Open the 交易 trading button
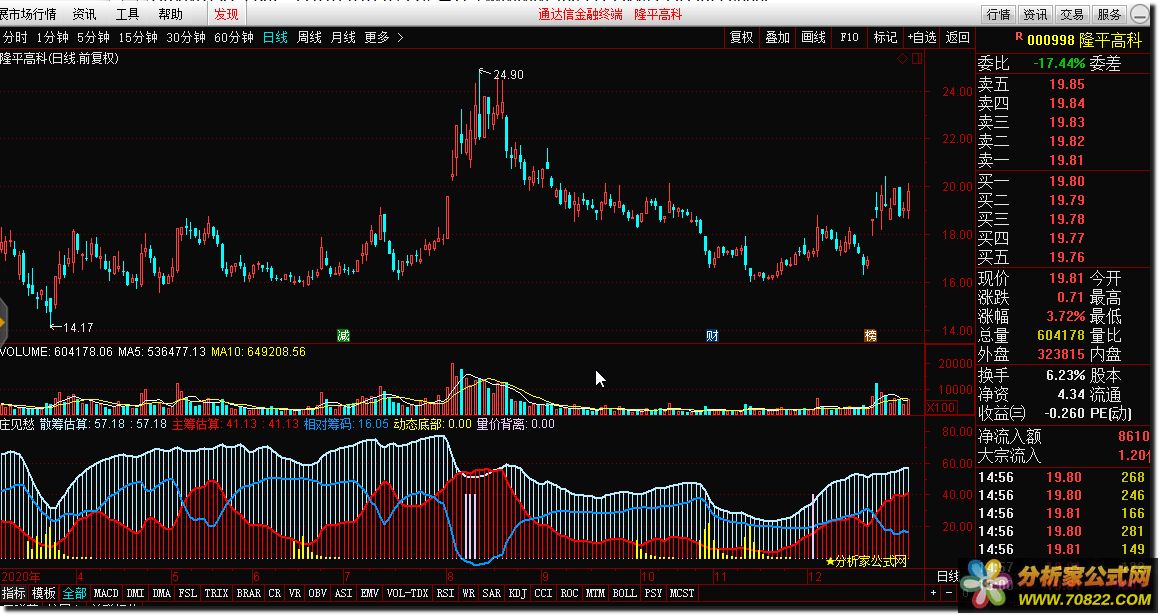 coord(1071,14)
